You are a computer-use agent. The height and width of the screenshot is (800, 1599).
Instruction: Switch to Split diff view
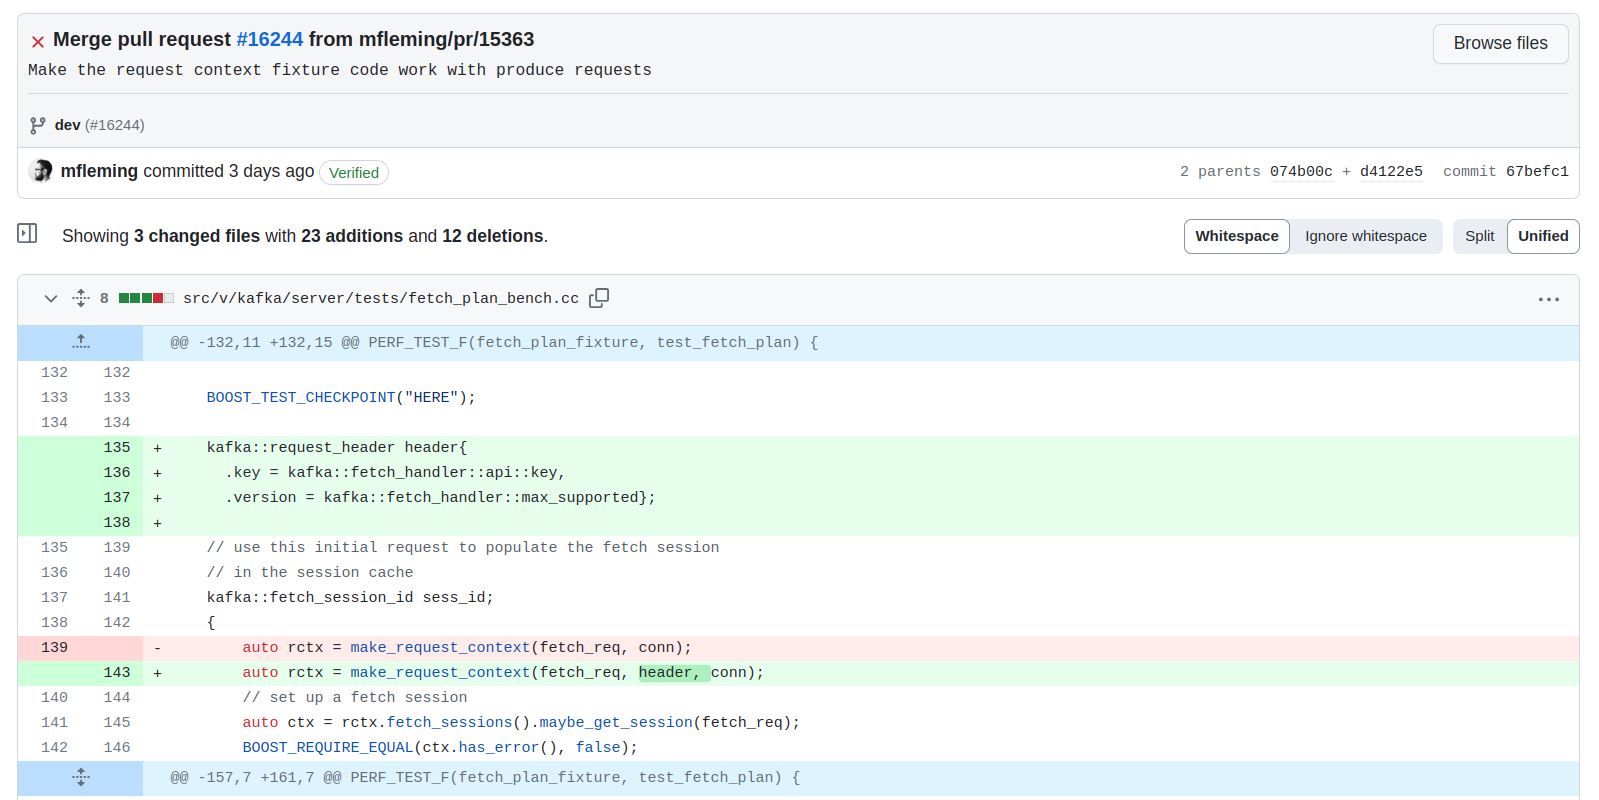1479,236
